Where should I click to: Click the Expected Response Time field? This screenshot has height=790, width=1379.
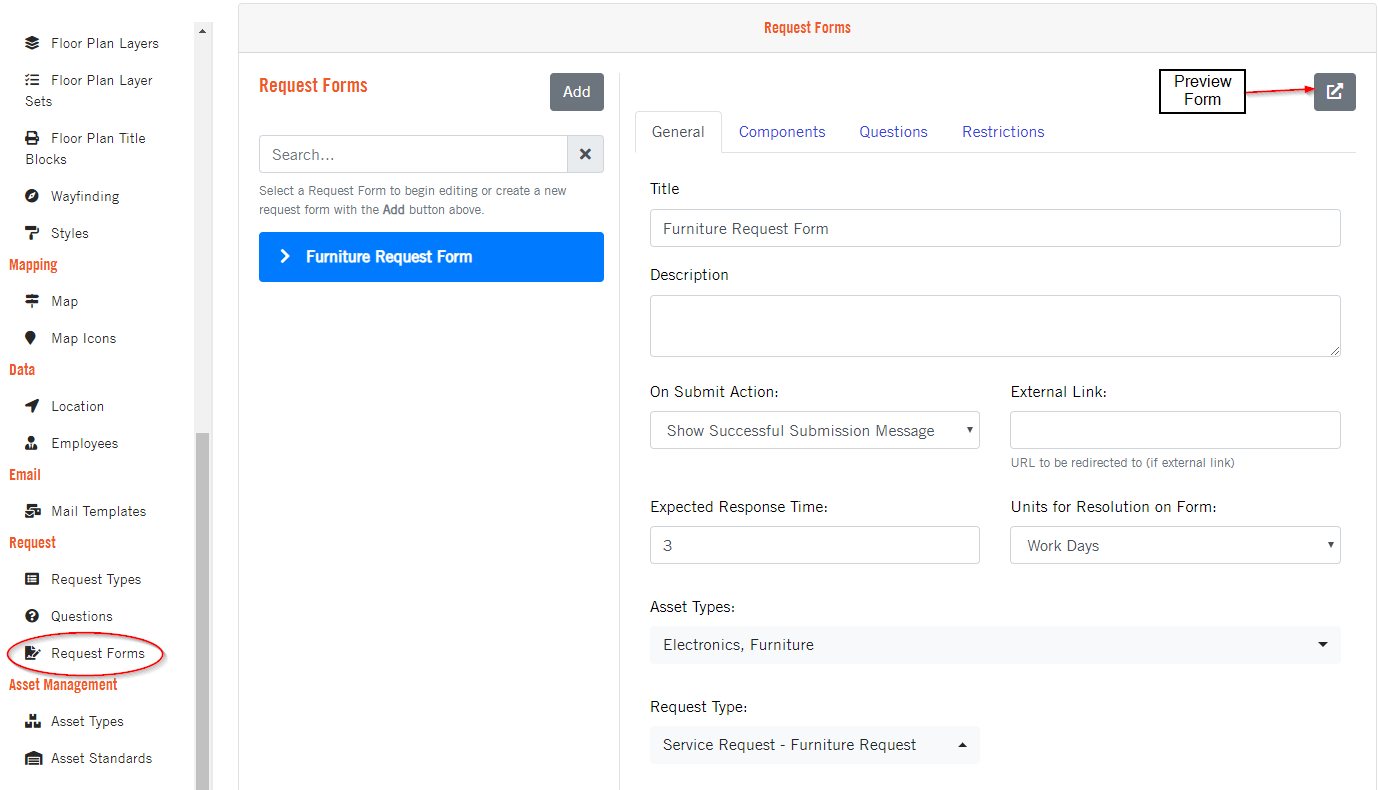tap(815, 545)
